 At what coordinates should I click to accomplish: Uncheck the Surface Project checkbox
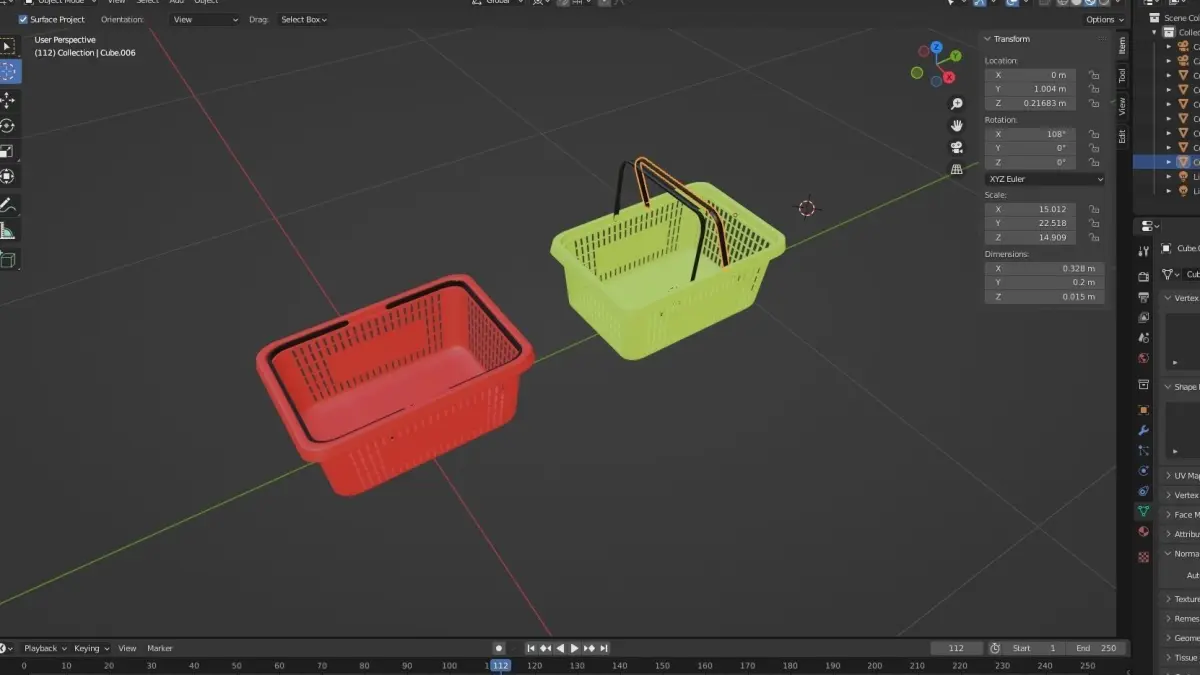click(x=24, y=19)
